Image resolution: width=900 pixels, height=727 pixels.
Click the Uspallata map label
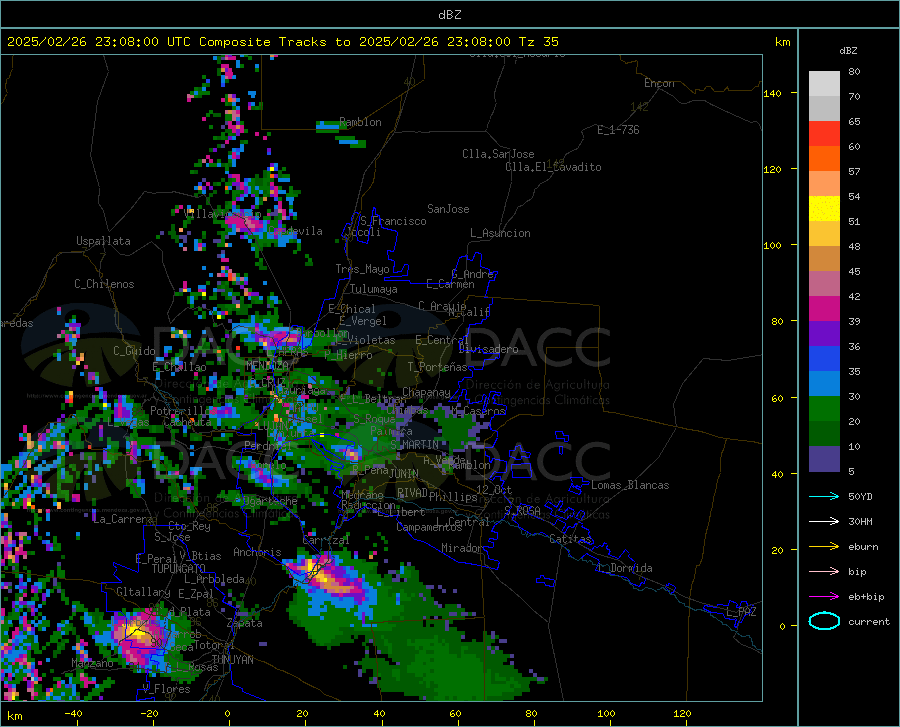click(x=103, y=241)
